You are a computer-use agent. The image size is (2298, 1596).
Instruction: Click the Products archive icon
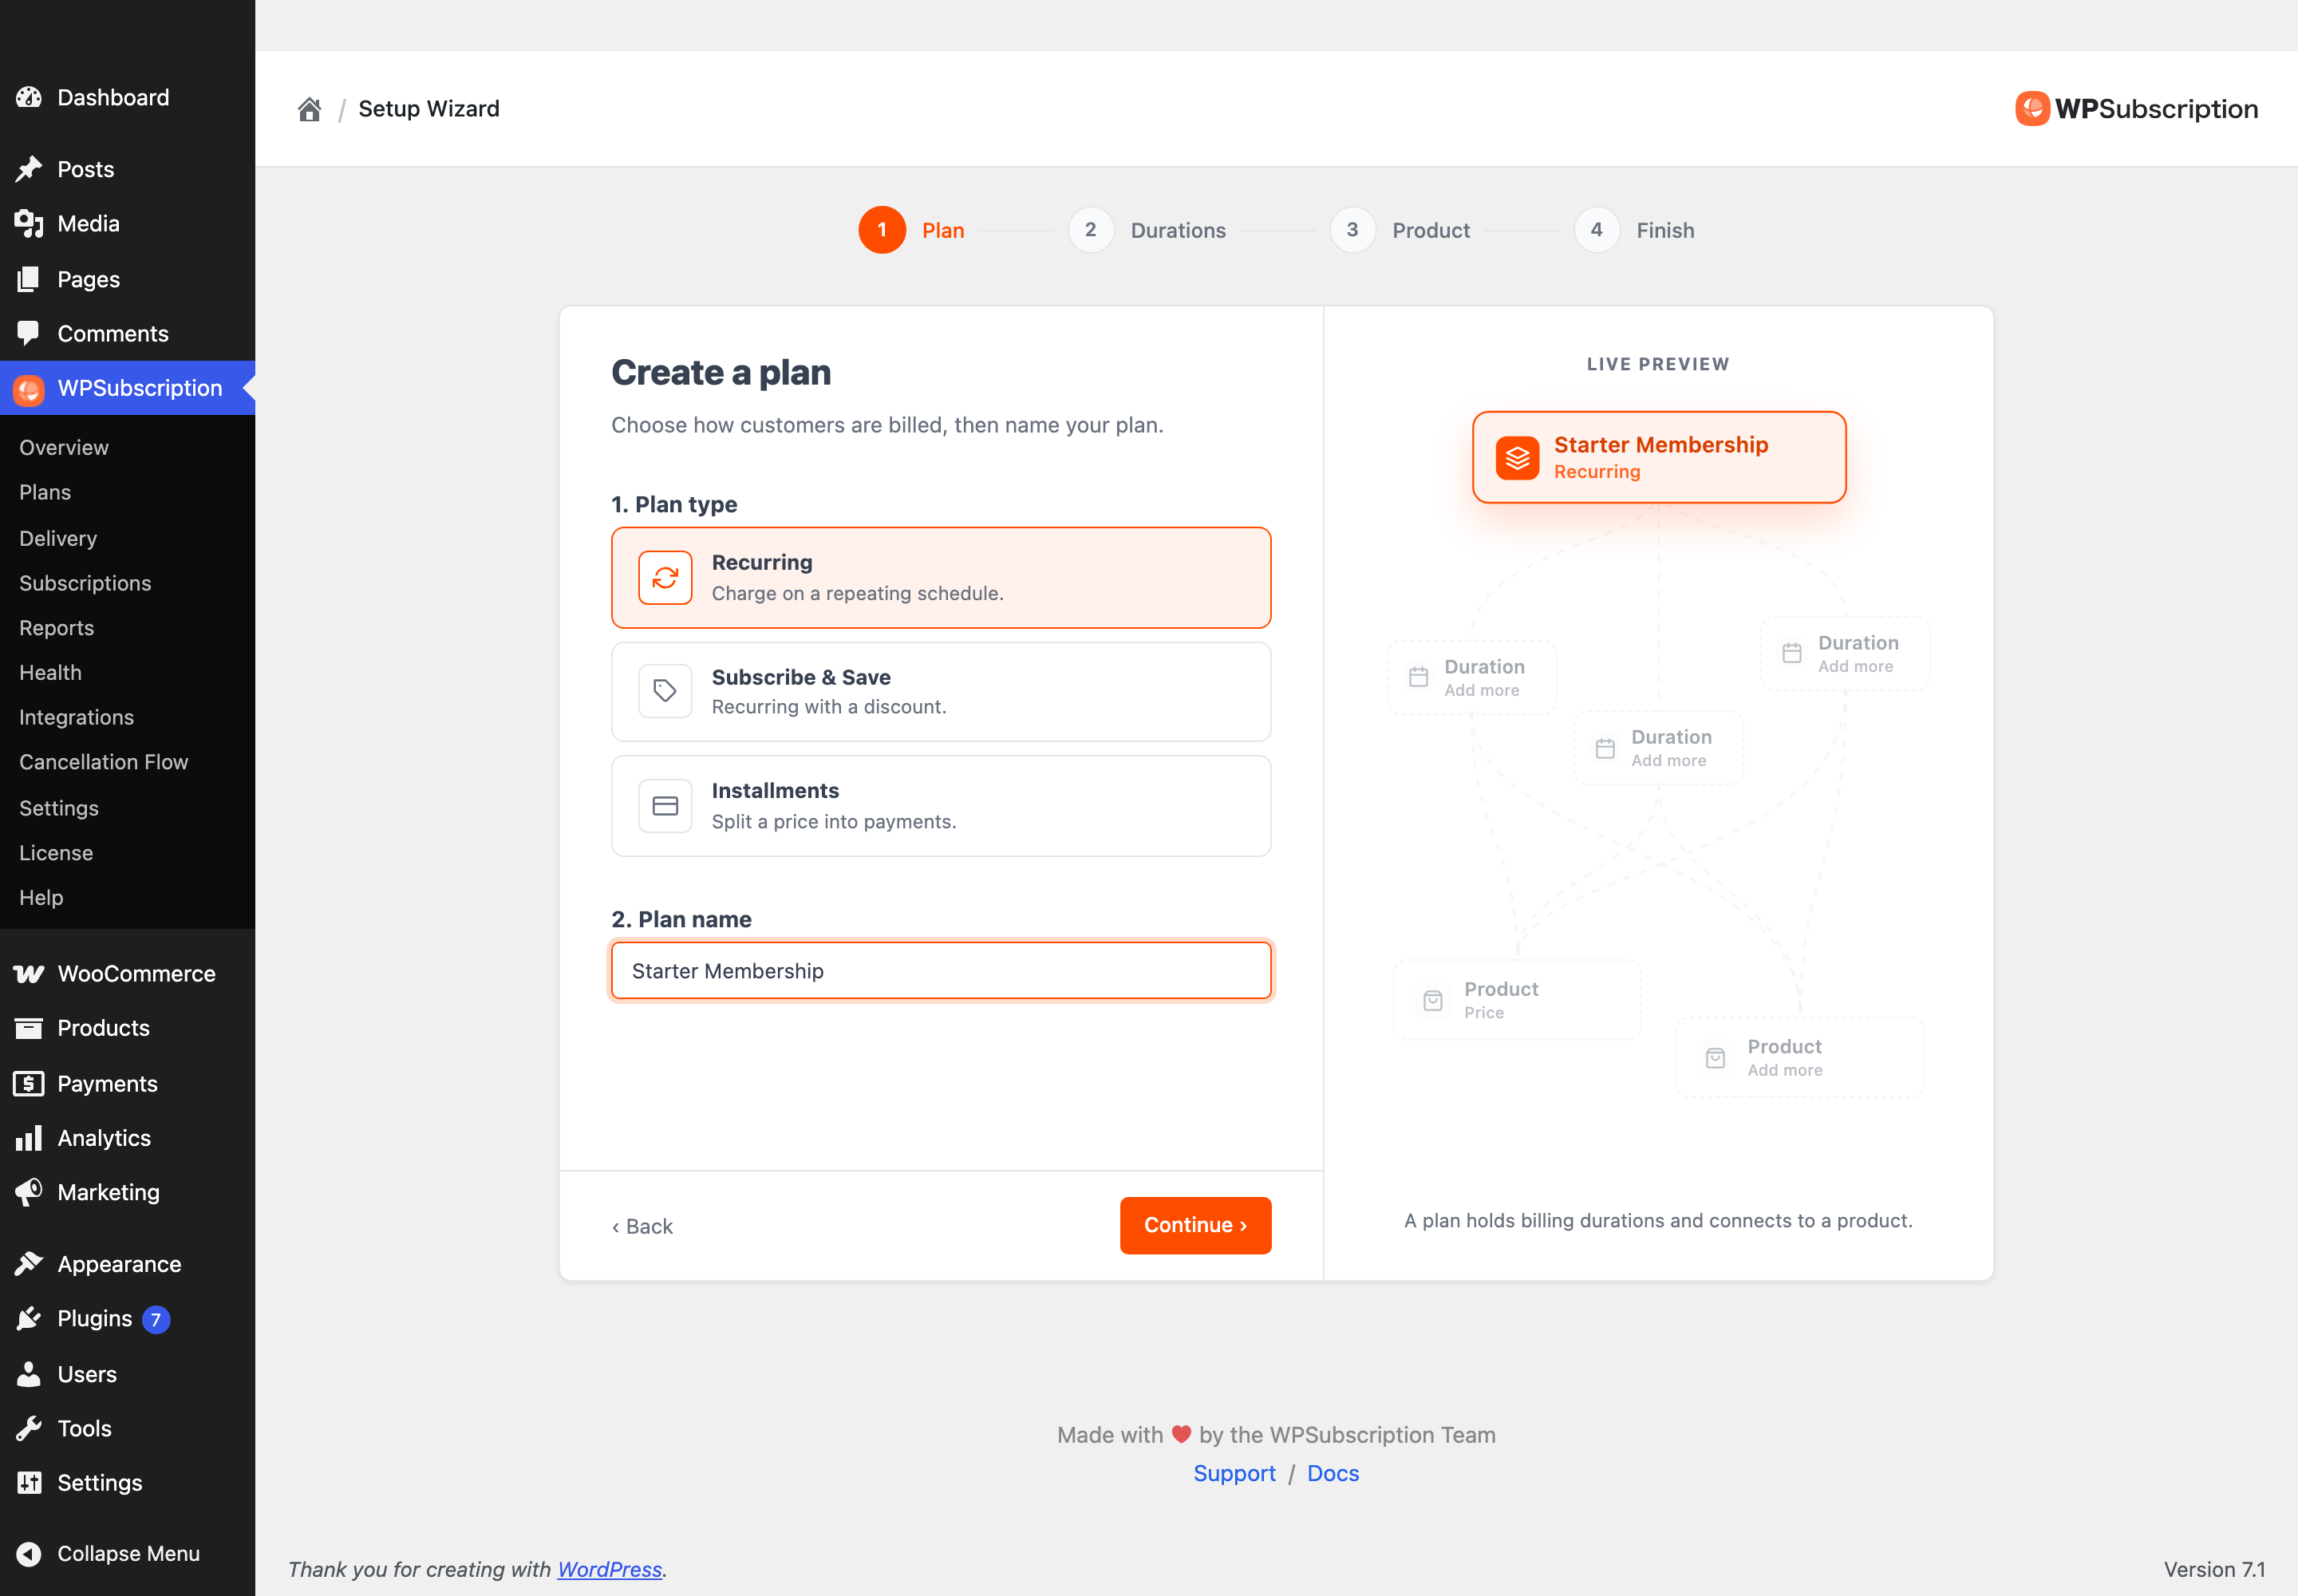click(x=29, y=1028)
